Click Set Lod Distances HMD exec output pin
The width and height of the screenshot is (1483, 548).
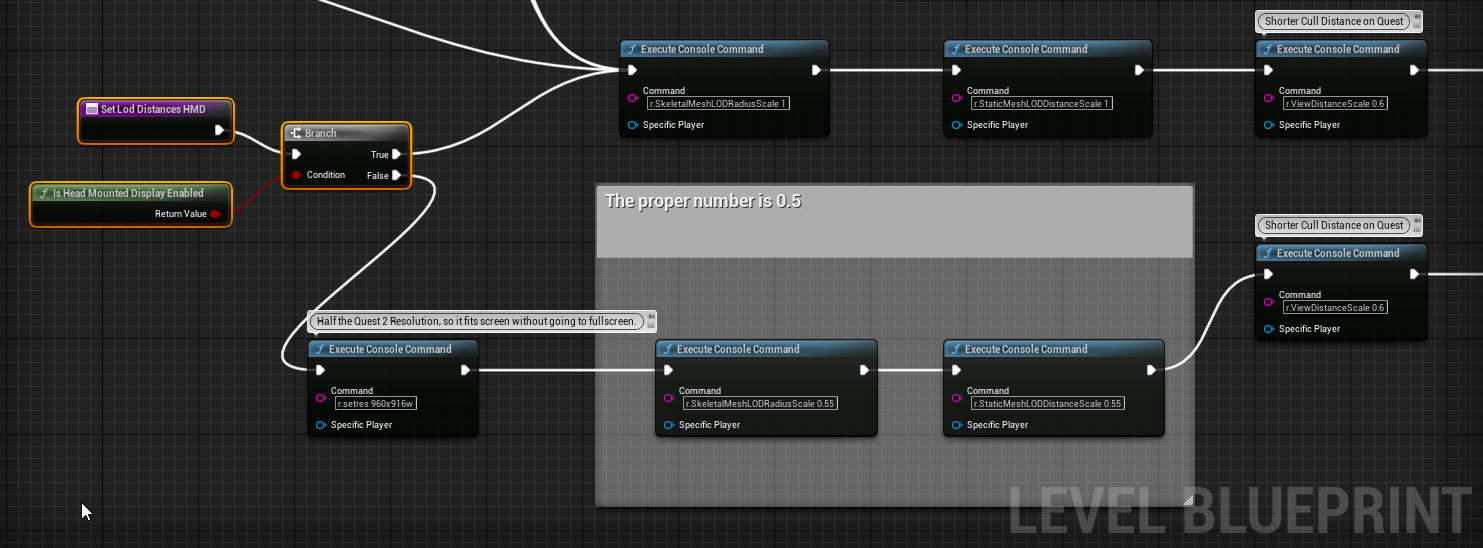click(220, 130)
